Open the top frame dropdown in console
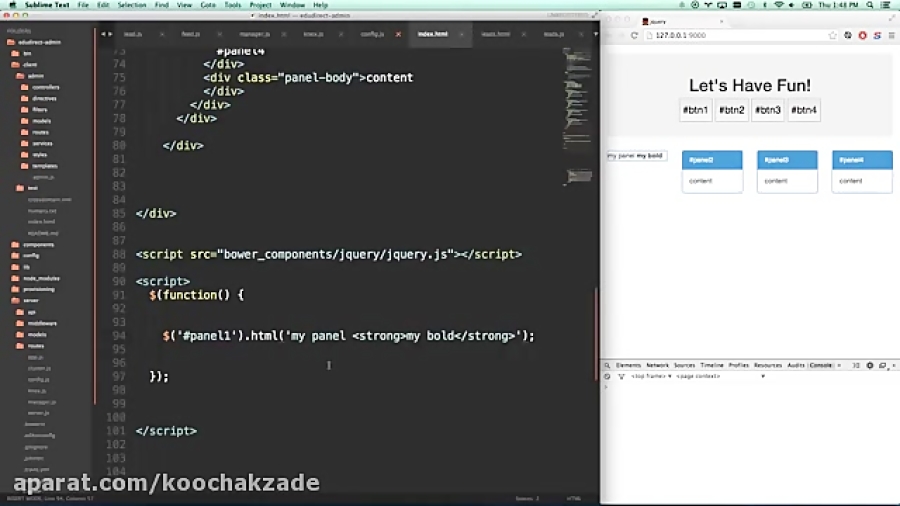The height and width of the screenshot is (506, 900). [651, 376]
